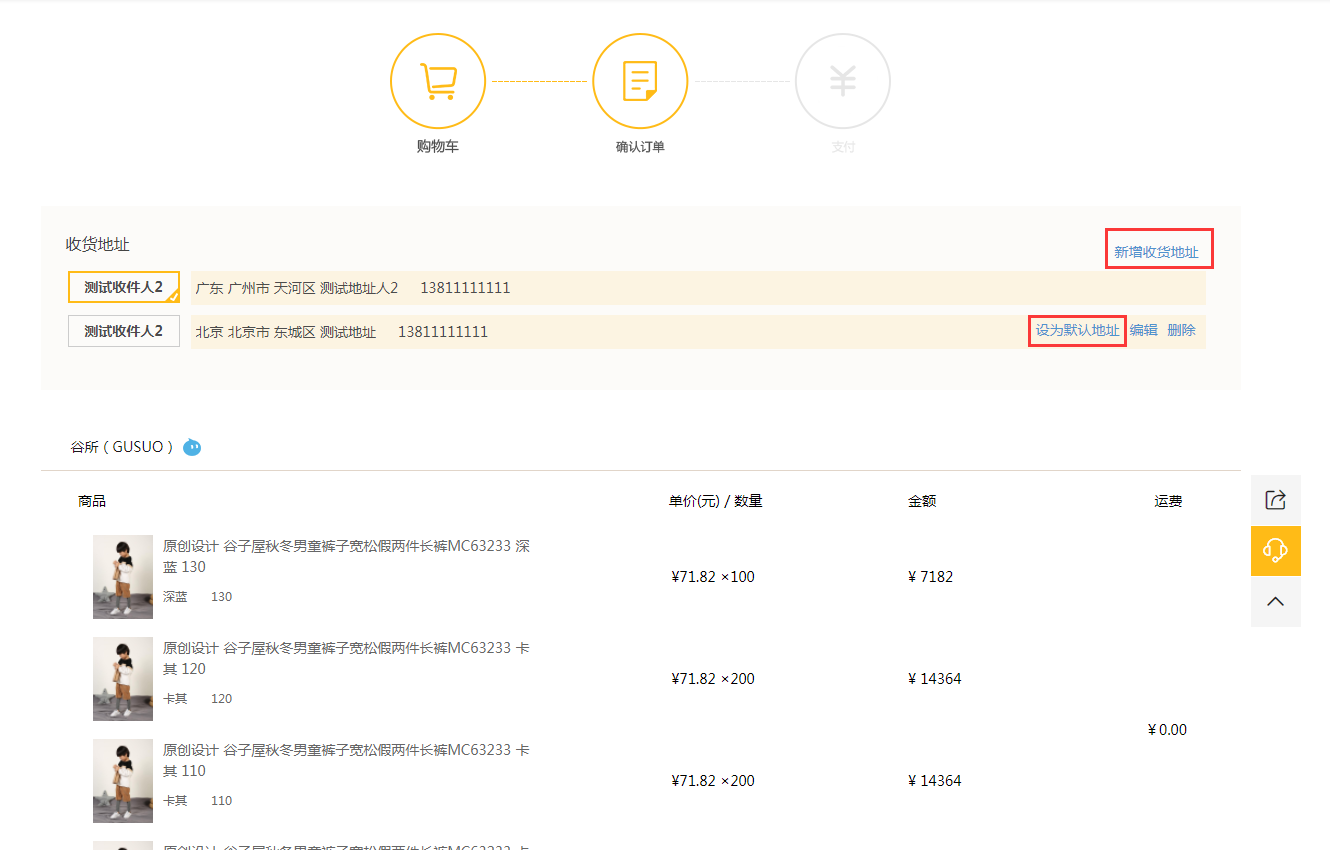Click the 谷所（GUSUO）store name

pyautogui.click(x=122, y=447)
